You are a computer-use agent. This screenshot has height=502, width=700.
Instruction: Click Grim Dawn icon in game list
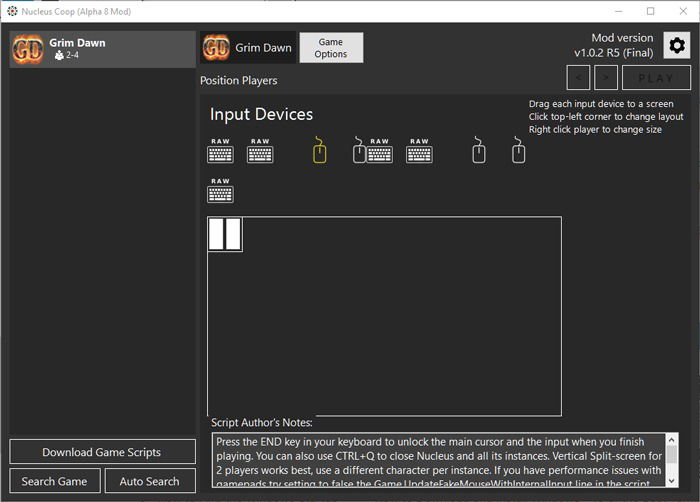tap(28, 49)
